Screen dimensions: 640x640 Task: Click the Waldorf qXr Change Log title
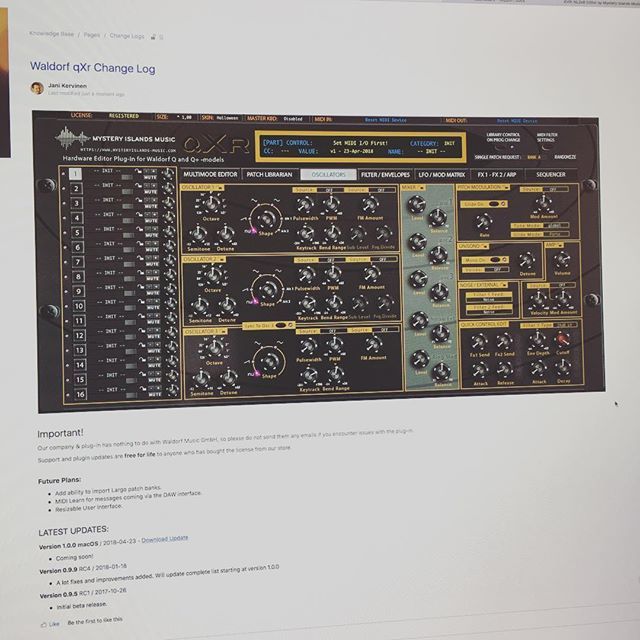(x=93, y=67)
